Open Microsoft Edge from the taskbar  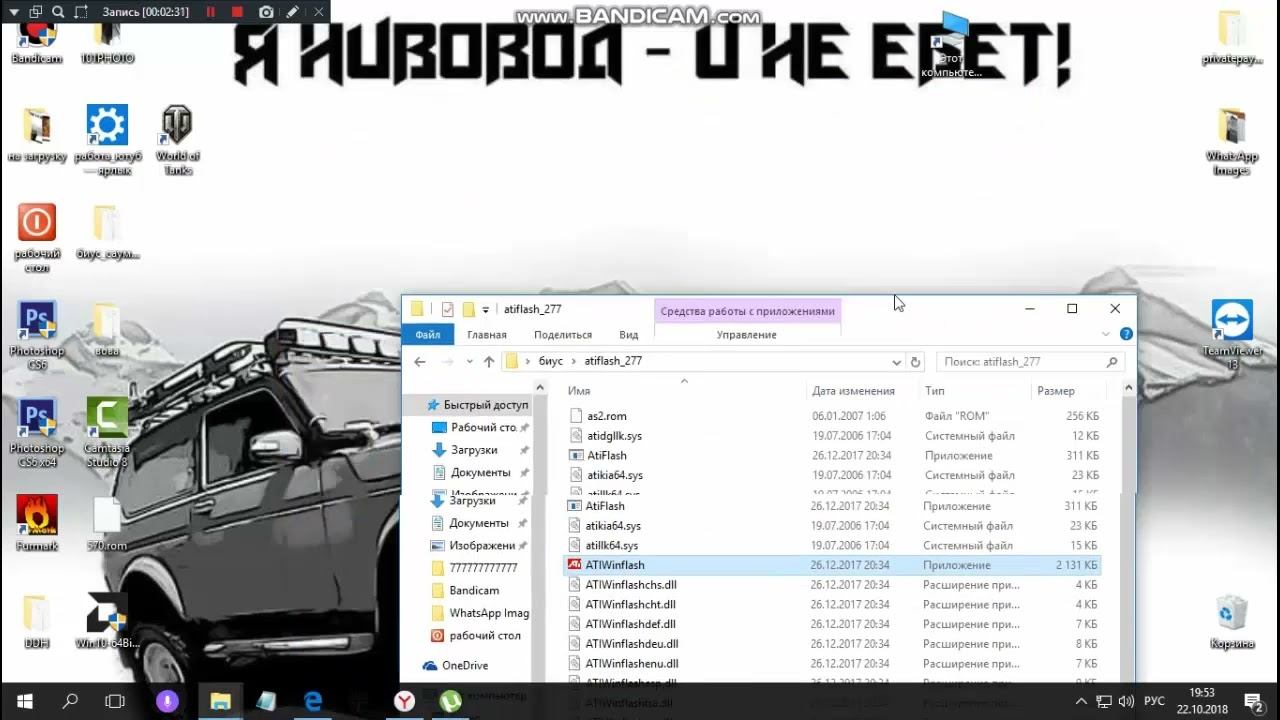tap(313, 701)
